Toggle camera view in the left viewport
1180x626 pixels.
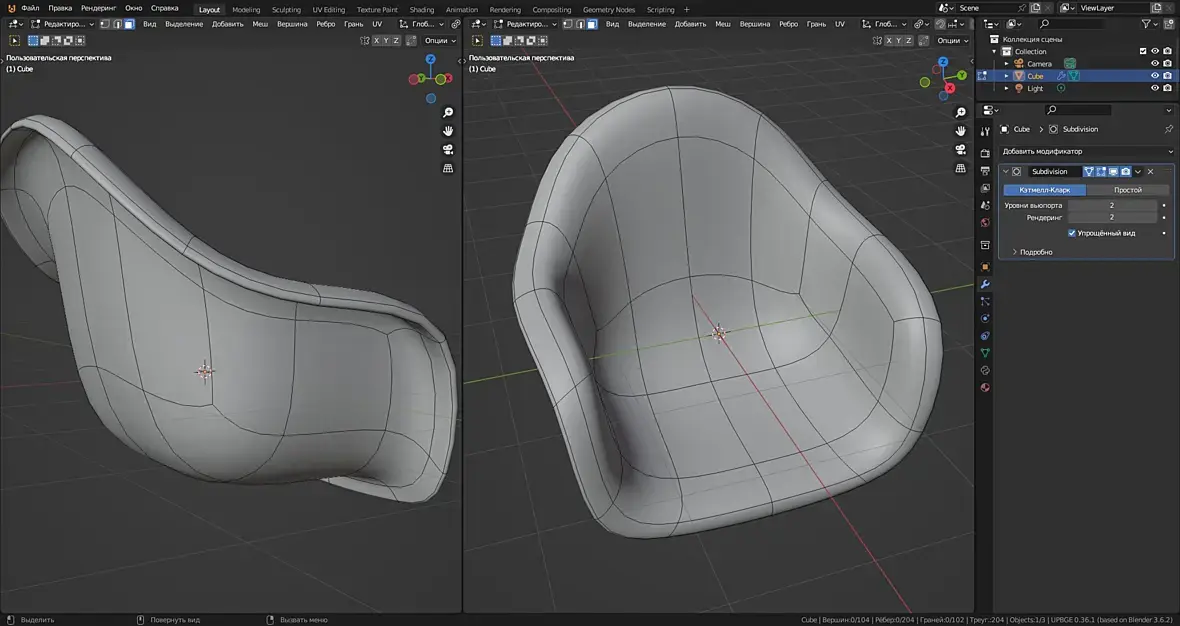tap(448, 149)
